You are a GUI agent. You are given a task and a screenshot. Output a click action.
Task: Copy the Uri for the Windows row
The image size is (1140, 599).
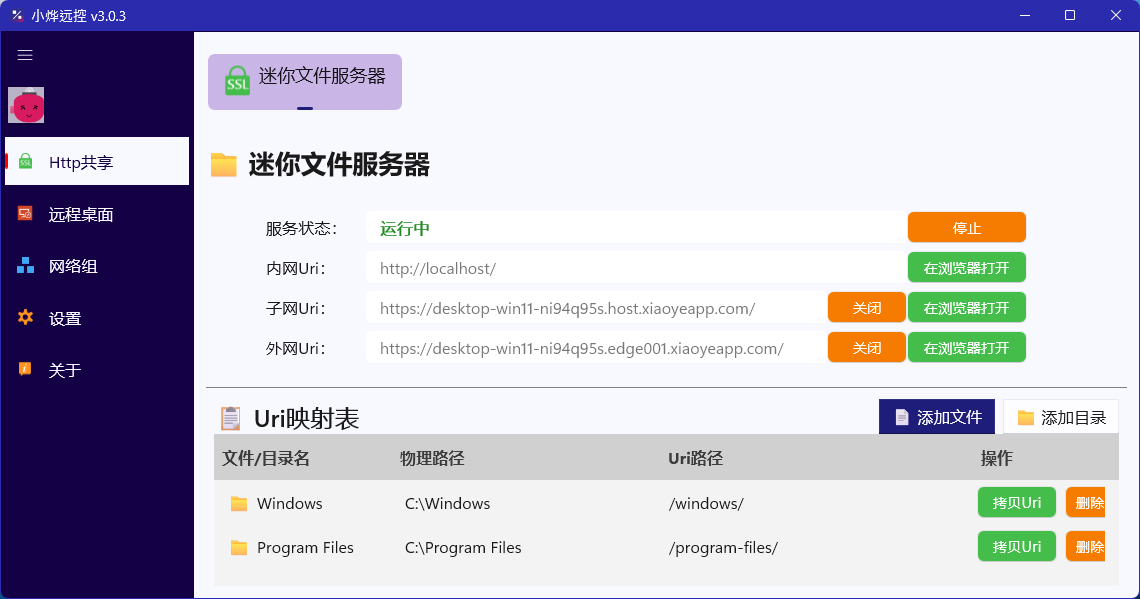tap(1016, 502)
